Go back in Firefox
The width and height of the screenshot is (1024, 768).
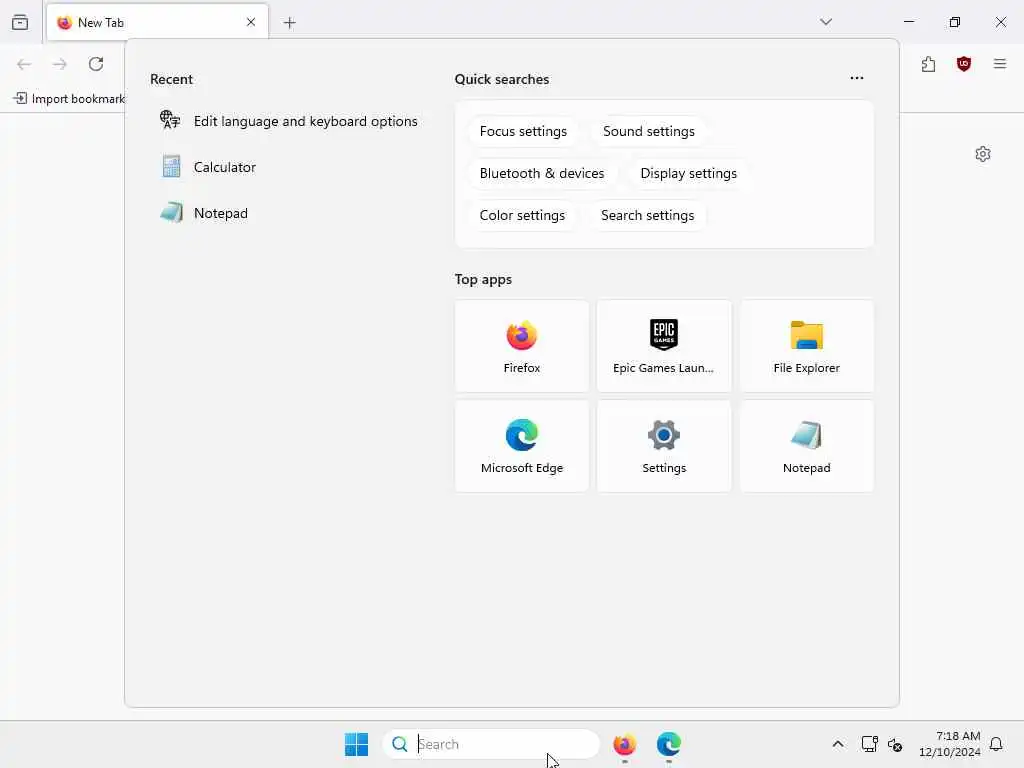click(24, 64)
